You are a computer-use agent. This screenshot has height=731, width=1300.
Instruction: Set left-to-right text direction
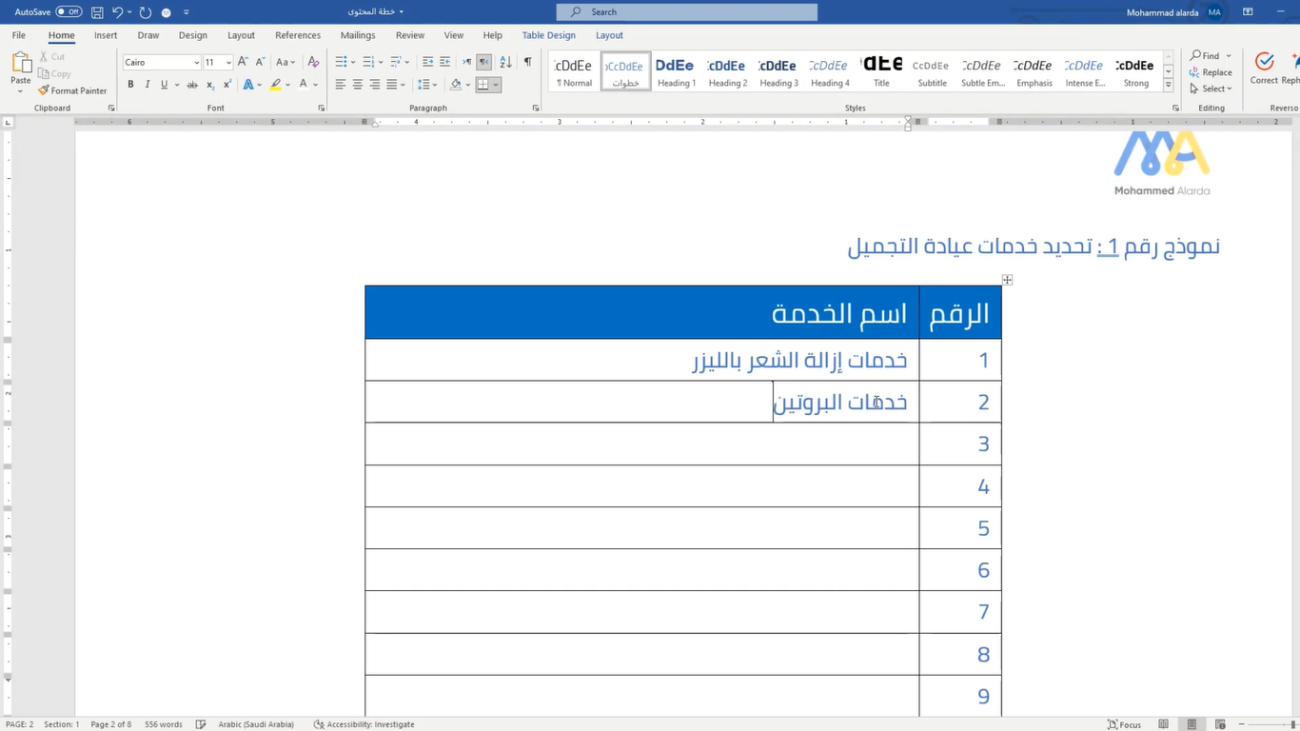click(467, 62)
